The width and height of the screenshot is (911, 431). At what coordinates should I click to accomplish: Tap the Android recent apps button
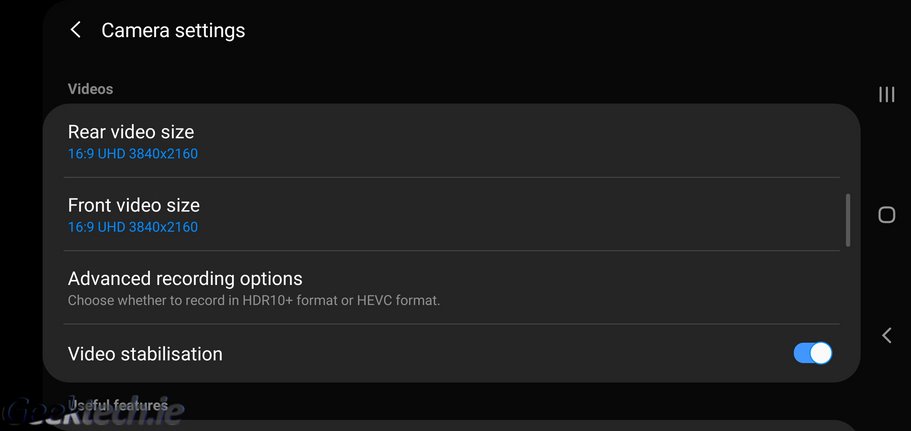pyautogui.click(x=886, y=94)
